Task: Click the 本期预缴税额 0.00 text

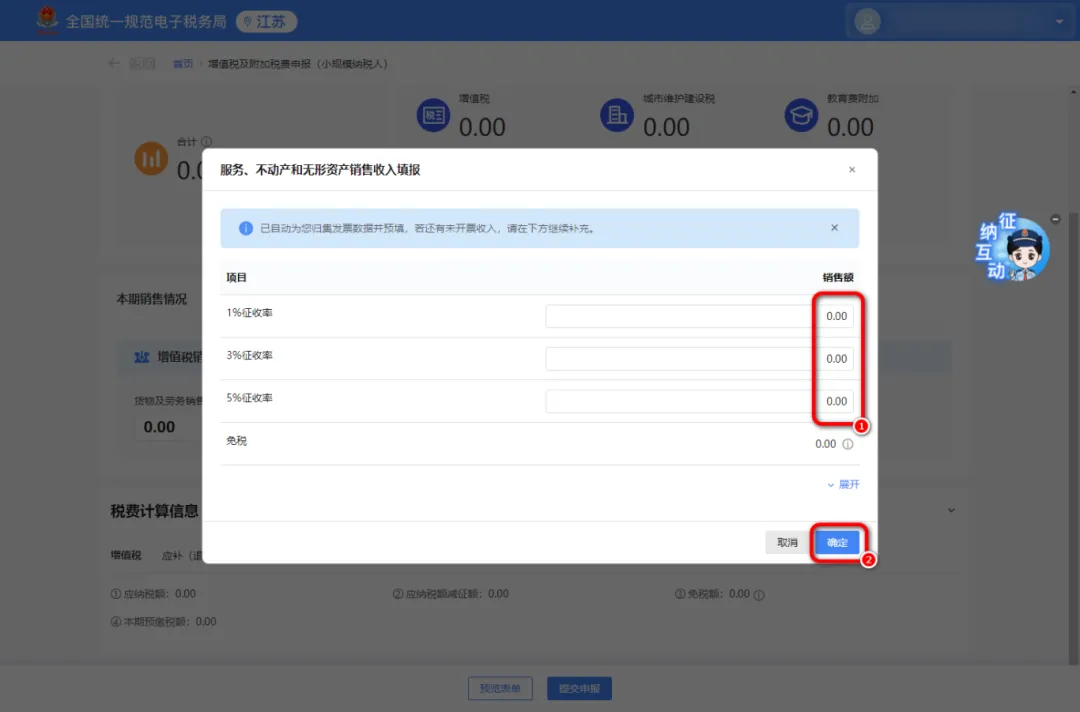Action: 163,621
